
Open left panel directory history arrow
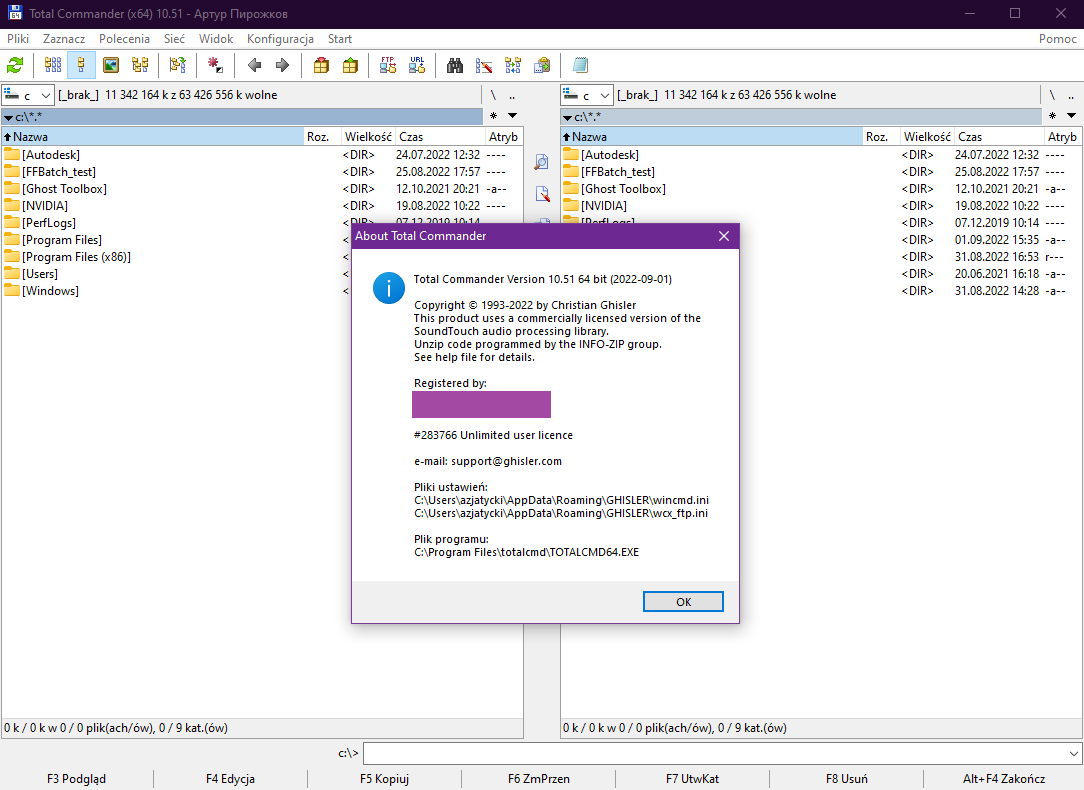[x=512, y=115]
